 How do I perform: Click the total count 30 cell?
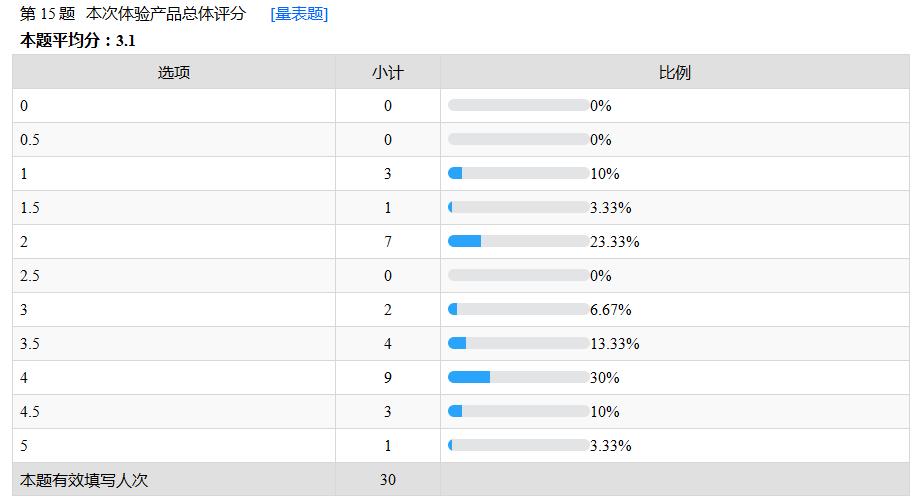388,480
